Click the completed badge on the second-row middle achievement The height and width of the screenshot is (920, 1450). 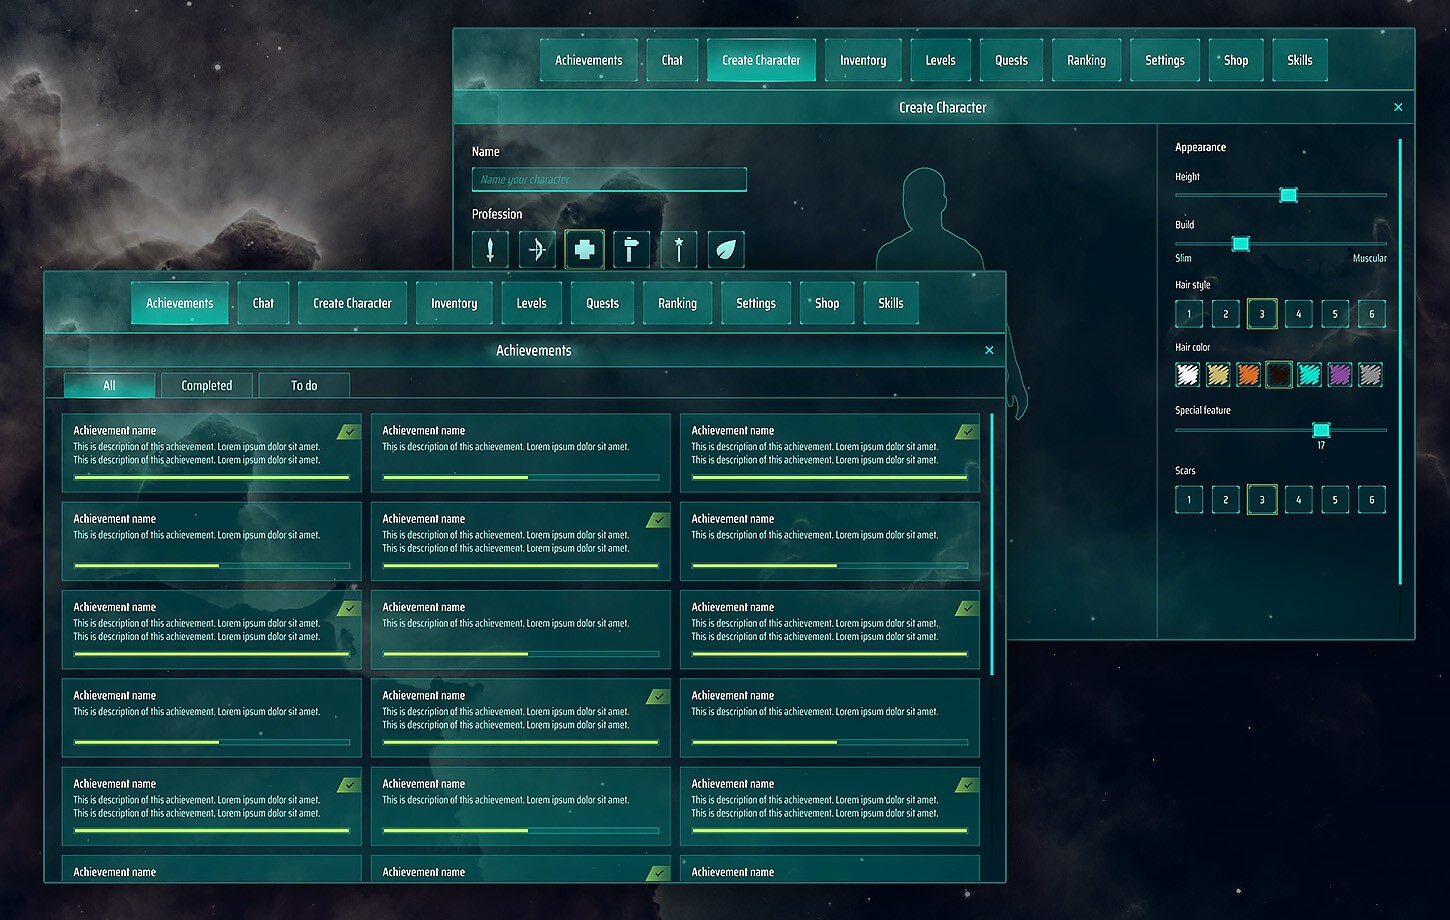pyautogui.click(x=657, y=520)
